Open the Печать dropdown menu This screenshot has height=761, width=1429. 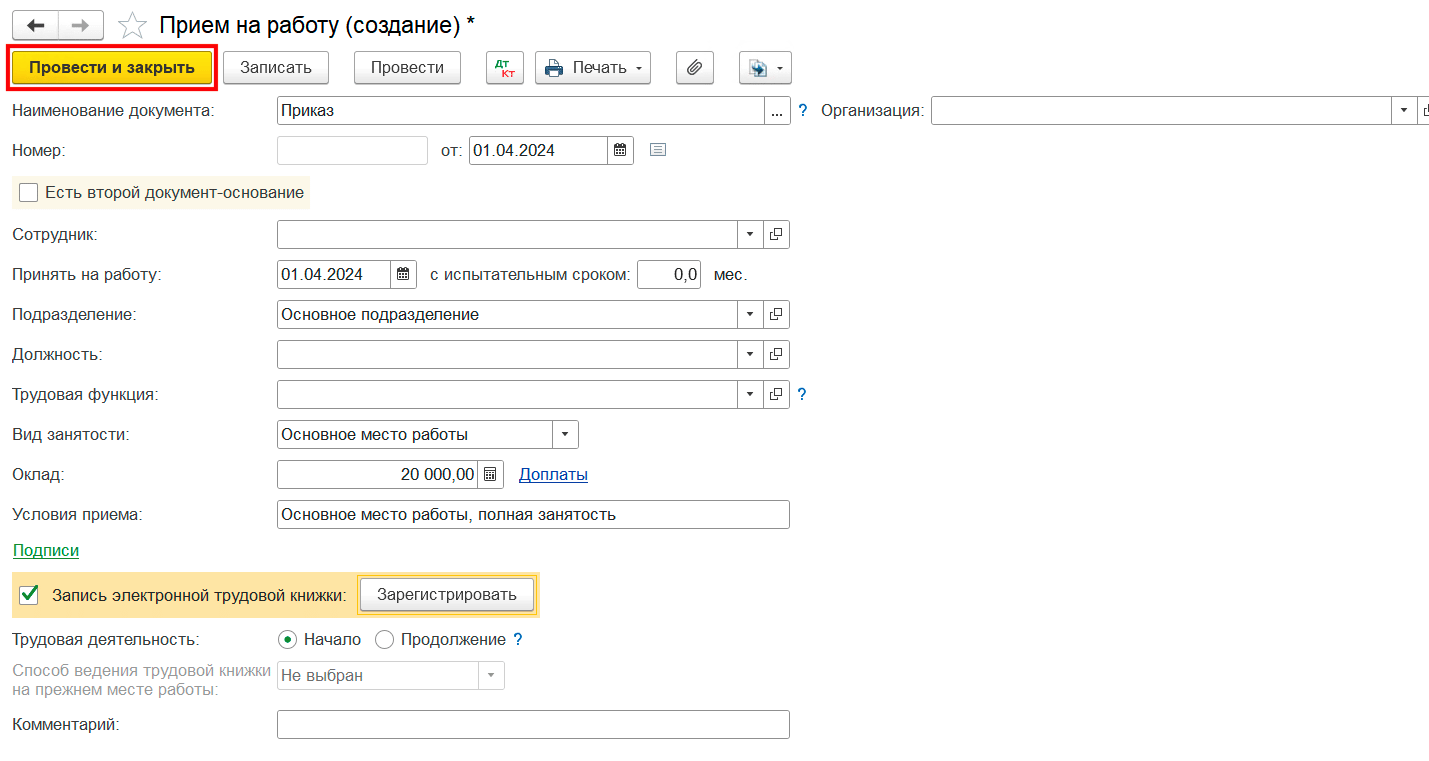click(593, 68)
